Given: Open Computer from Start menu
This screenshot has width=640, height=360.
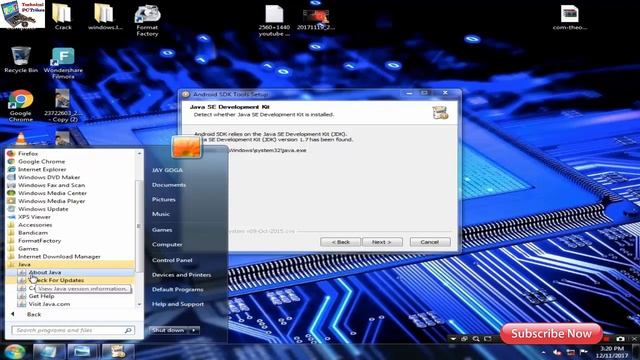Looking at the screenshot, I should 167,244.
